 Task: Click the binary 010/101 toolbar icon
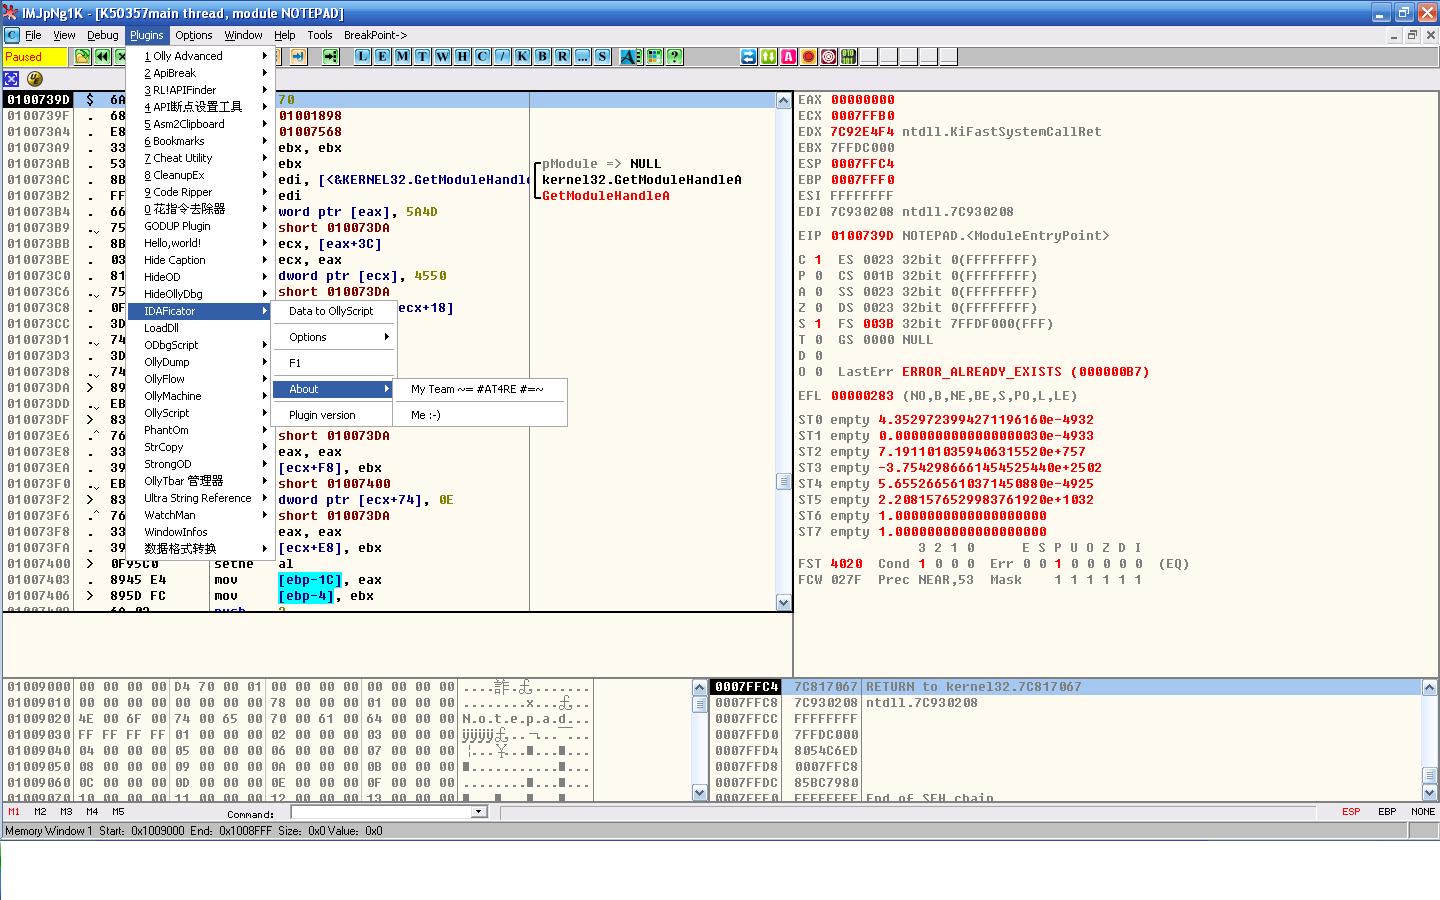[848, 57]
